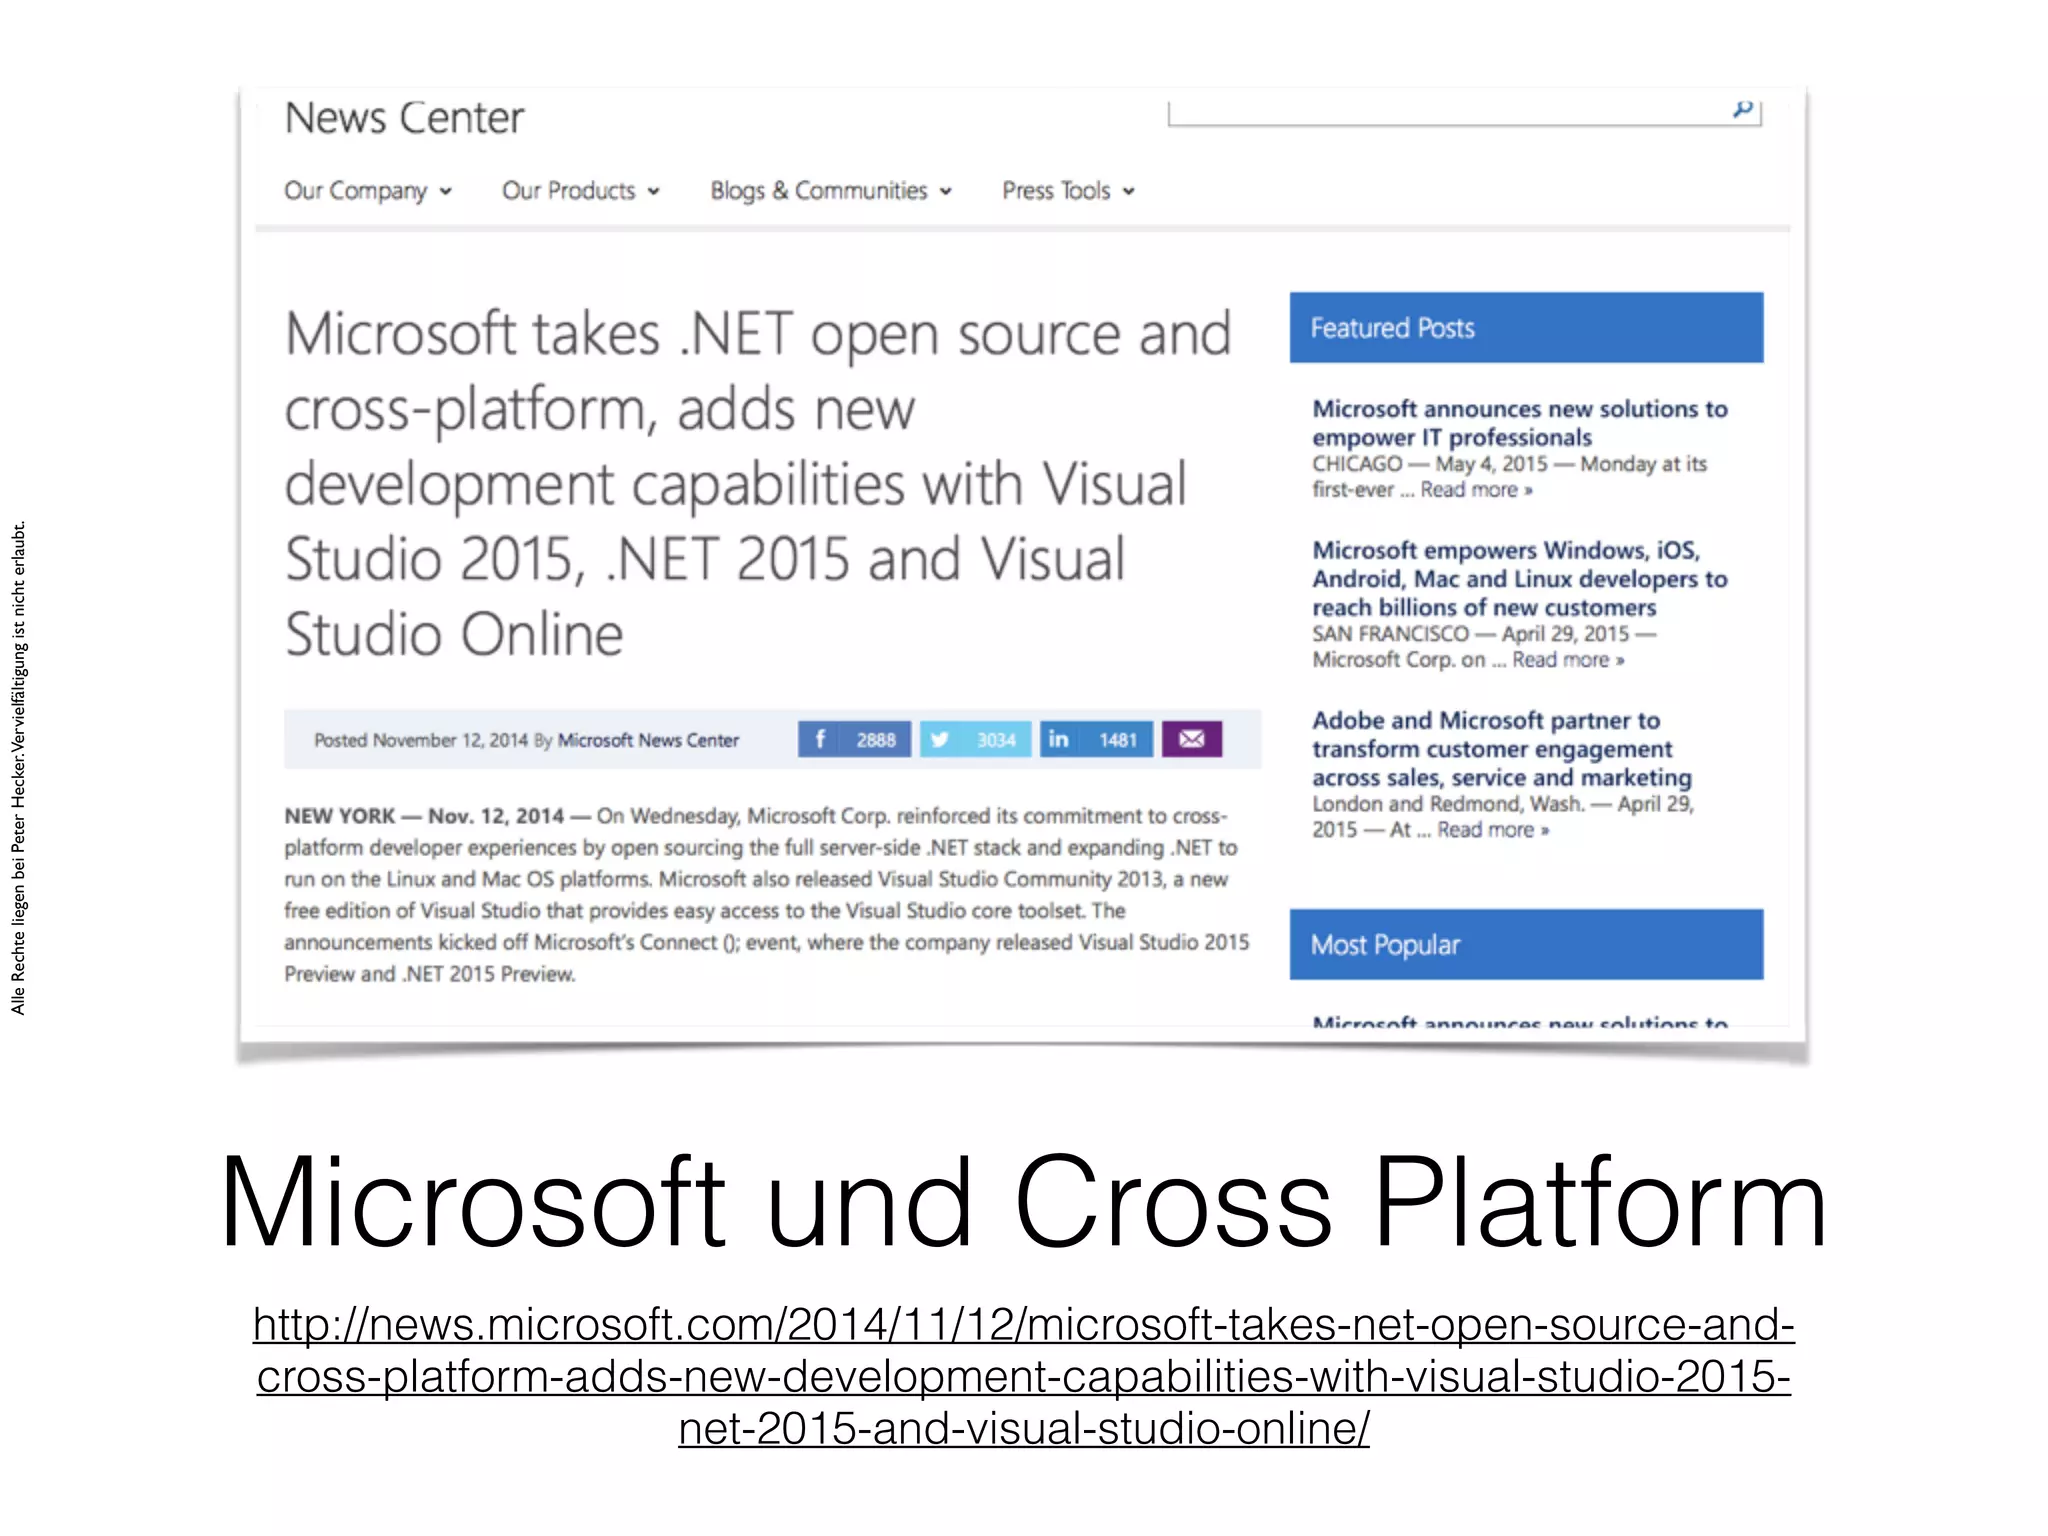Screen dimensions: 2048x1536
Task: Select the Most Popular header
Action: point(1526,944)
